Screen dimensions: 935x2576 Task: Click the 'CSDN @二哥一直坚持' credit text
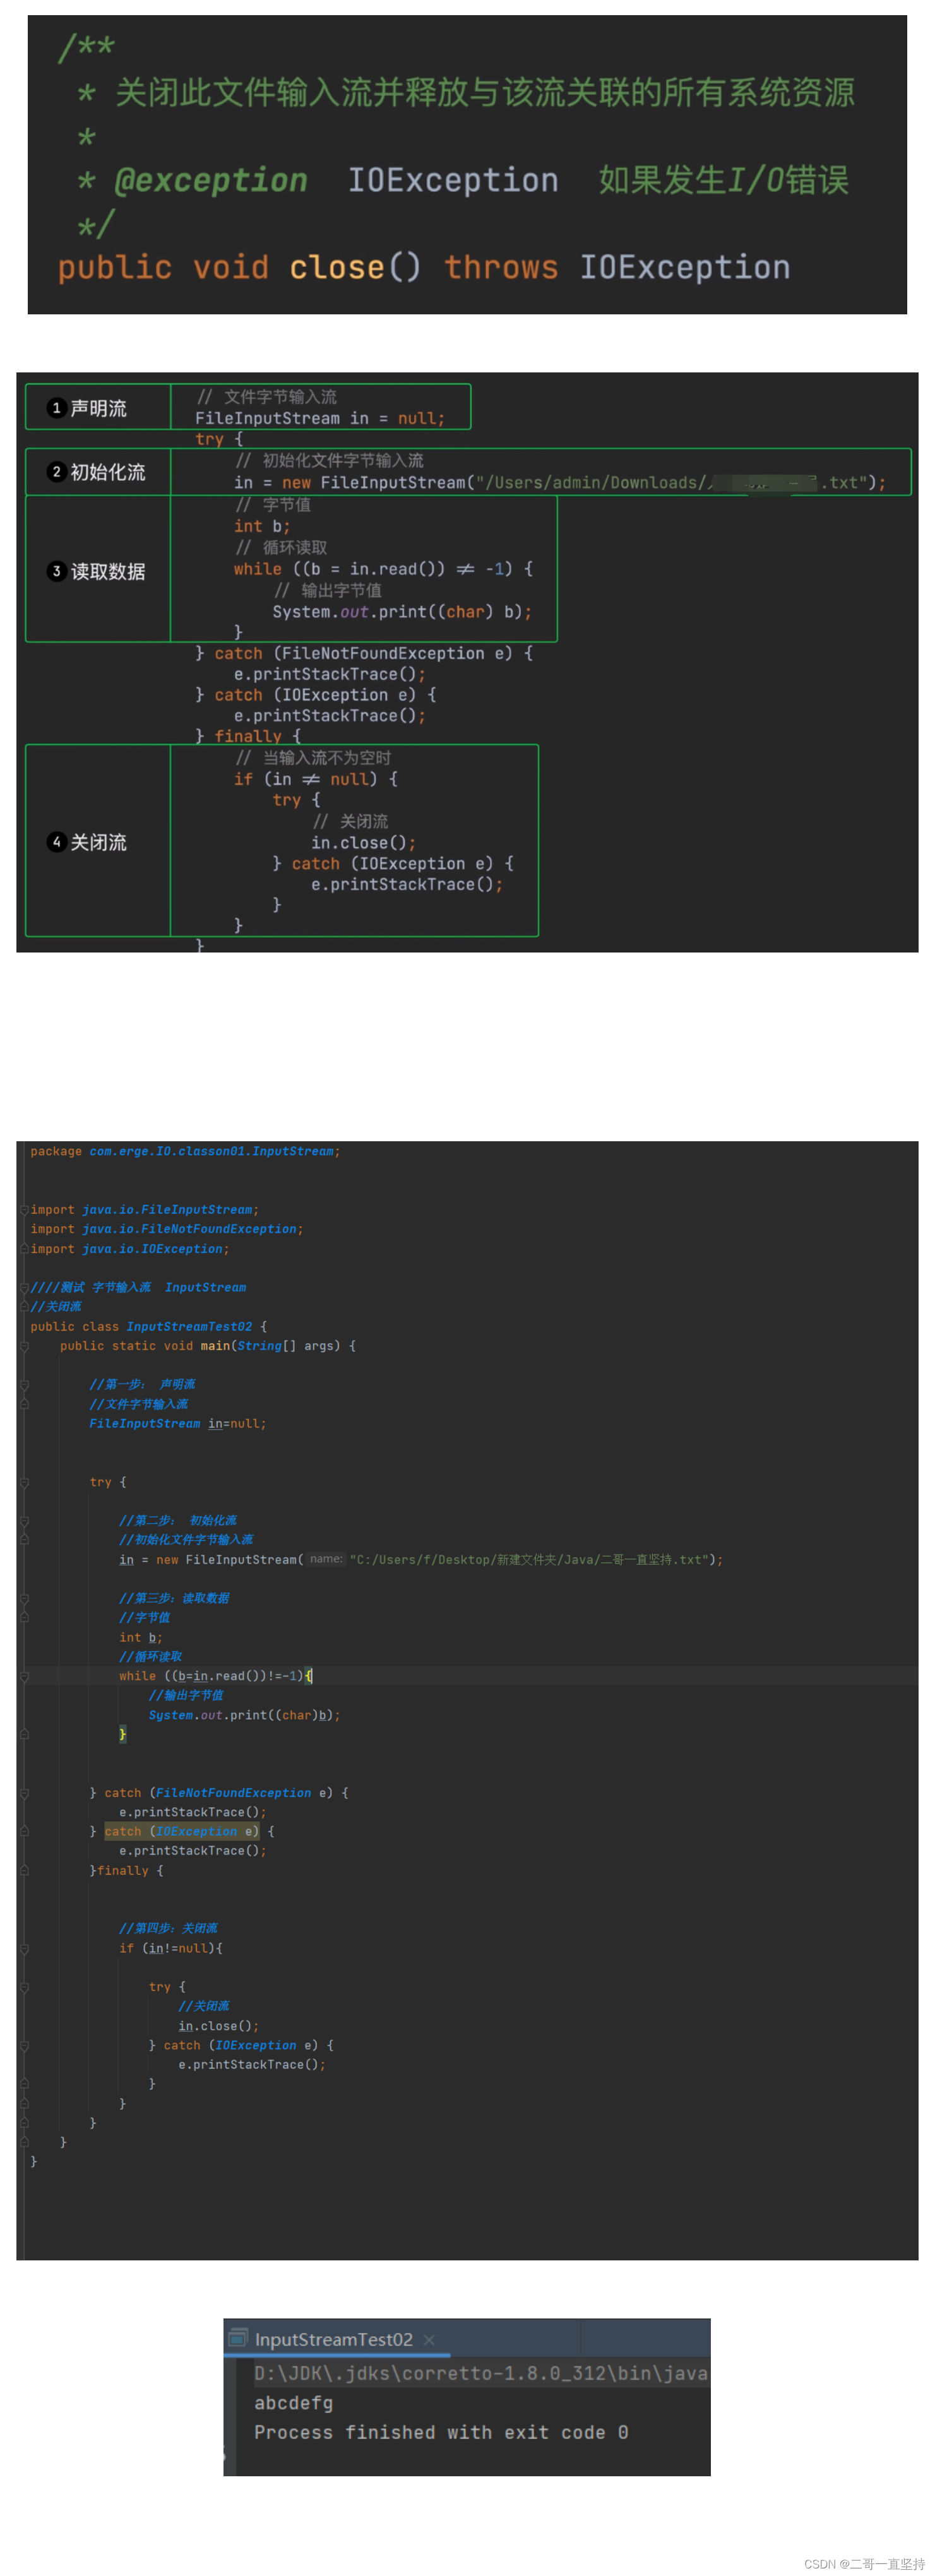(x=864, y=2563)
